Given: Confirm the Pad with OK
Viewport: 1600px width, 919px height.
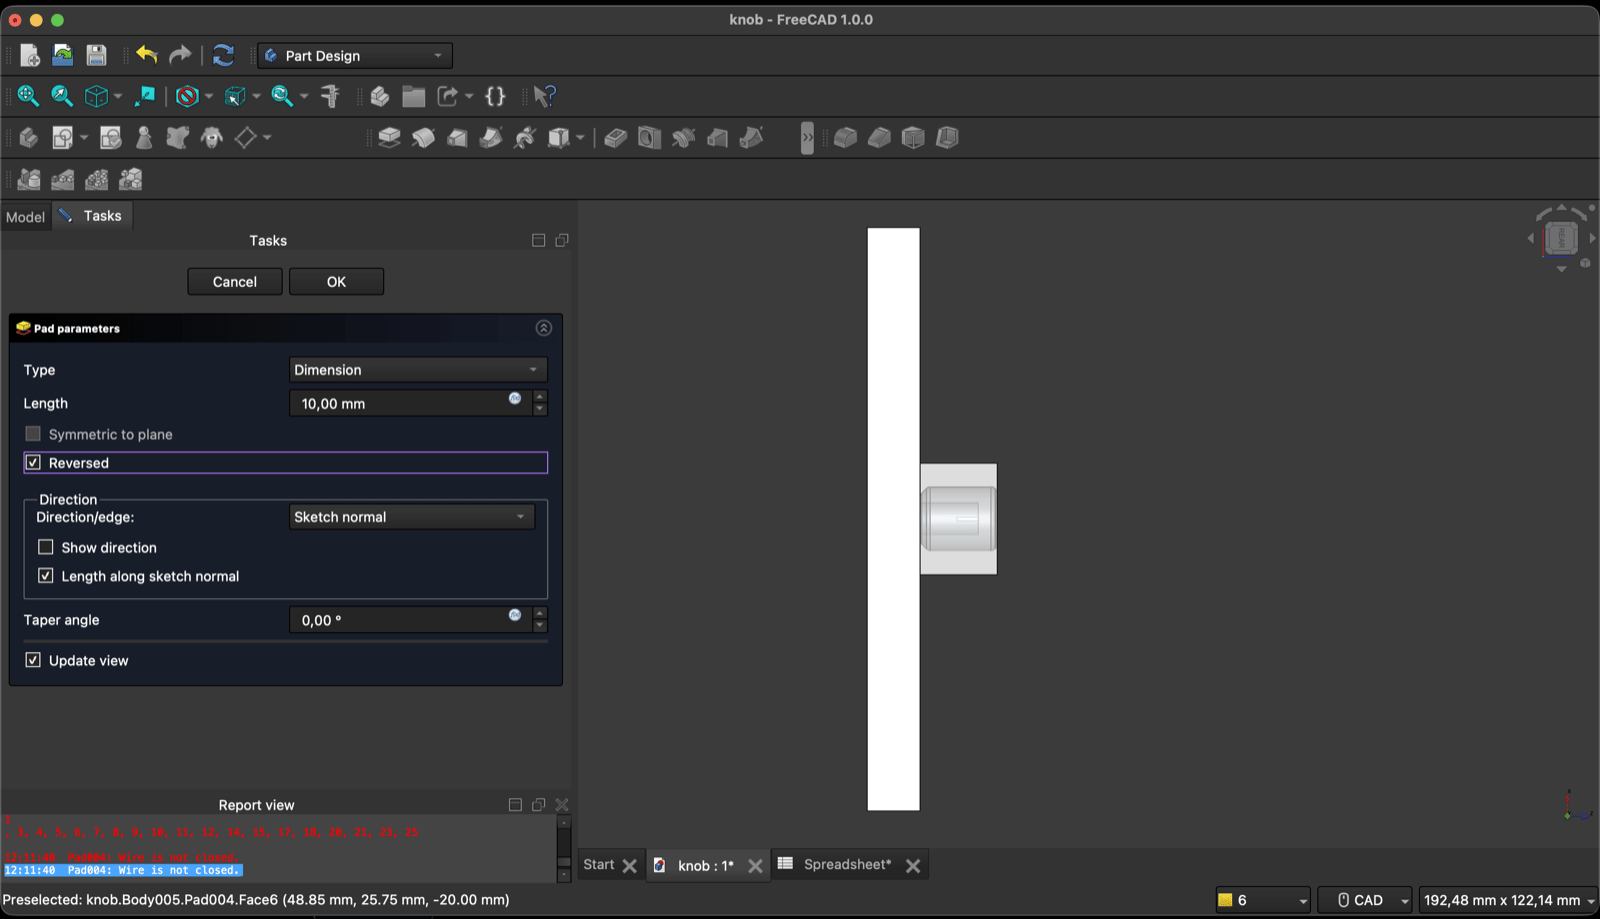Looking at the screenshot, I should pyautogui.click(x=336, y=282).
